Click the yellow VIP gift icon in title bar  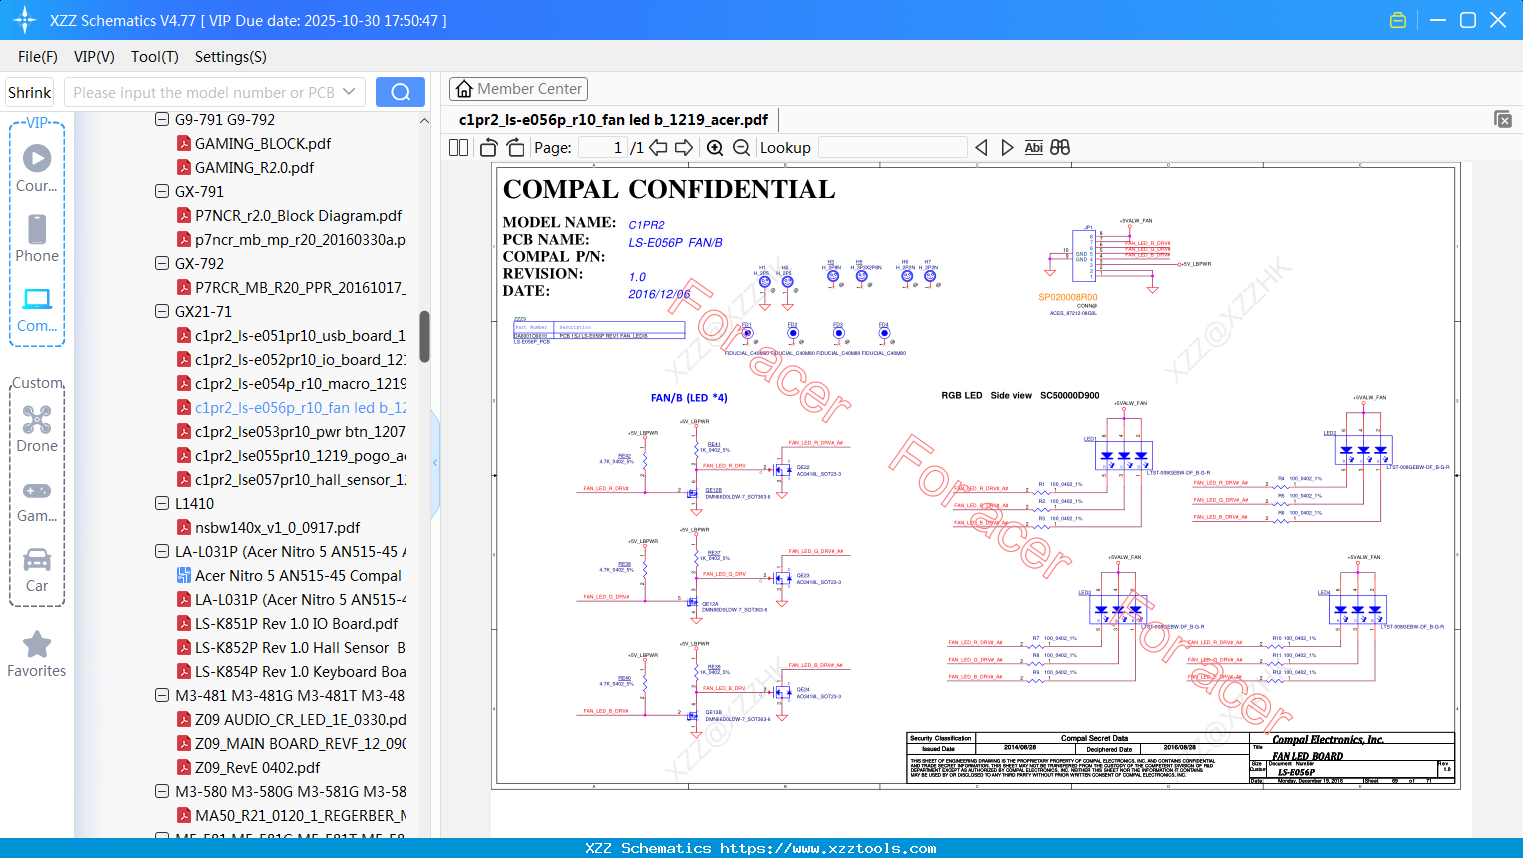[x=1398, y=20]
